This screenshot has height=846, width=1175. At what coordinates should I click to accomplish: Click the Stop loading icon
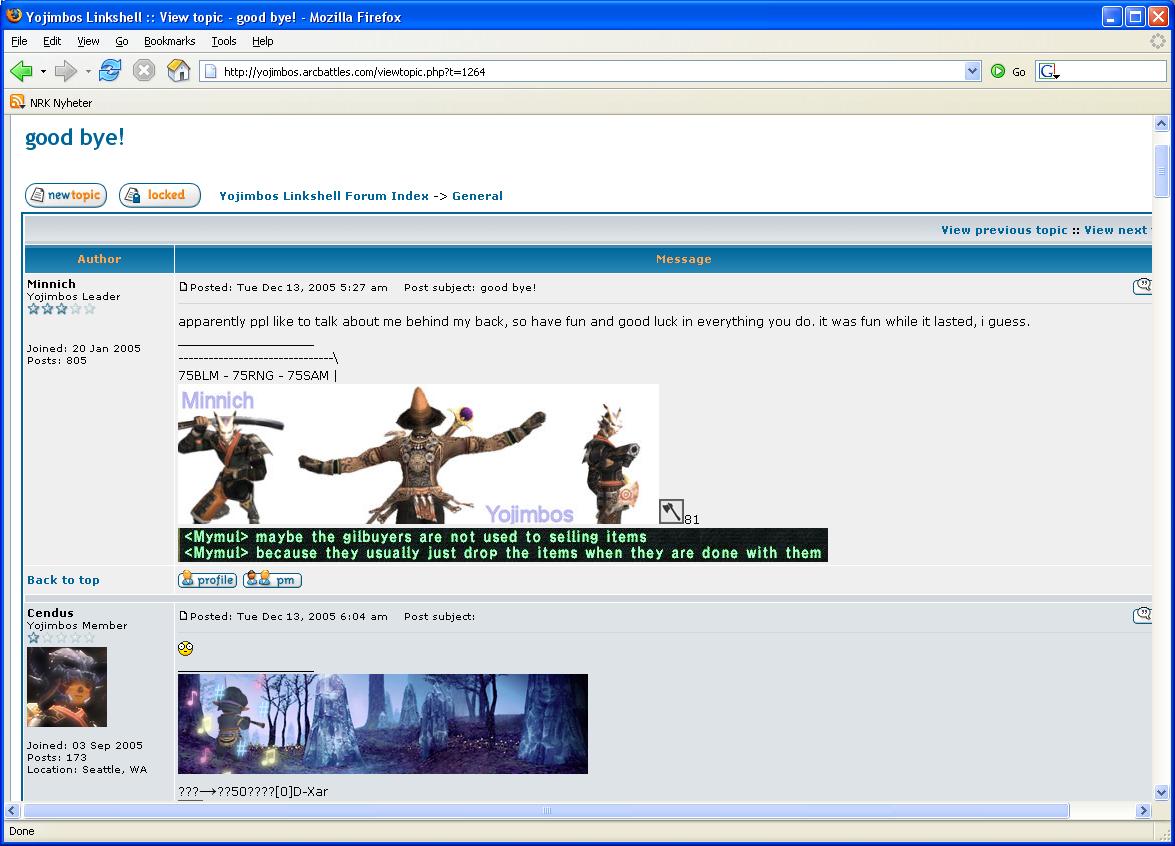(144, 71)
